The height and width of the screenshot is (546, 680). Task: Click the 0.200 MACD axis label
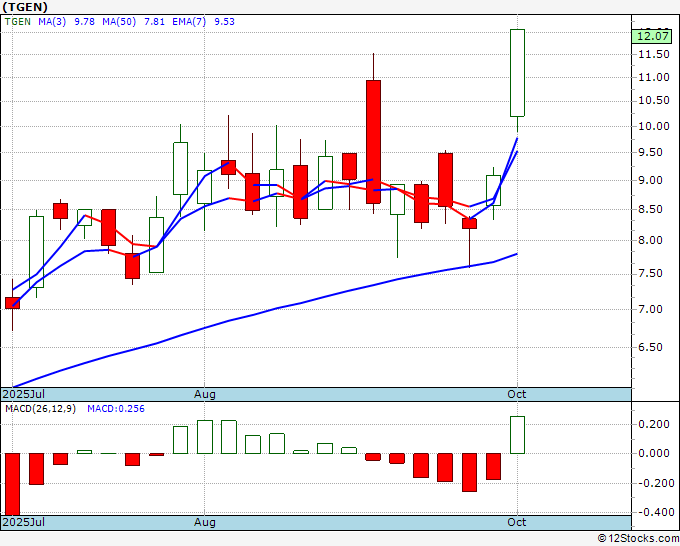point(654,424)
